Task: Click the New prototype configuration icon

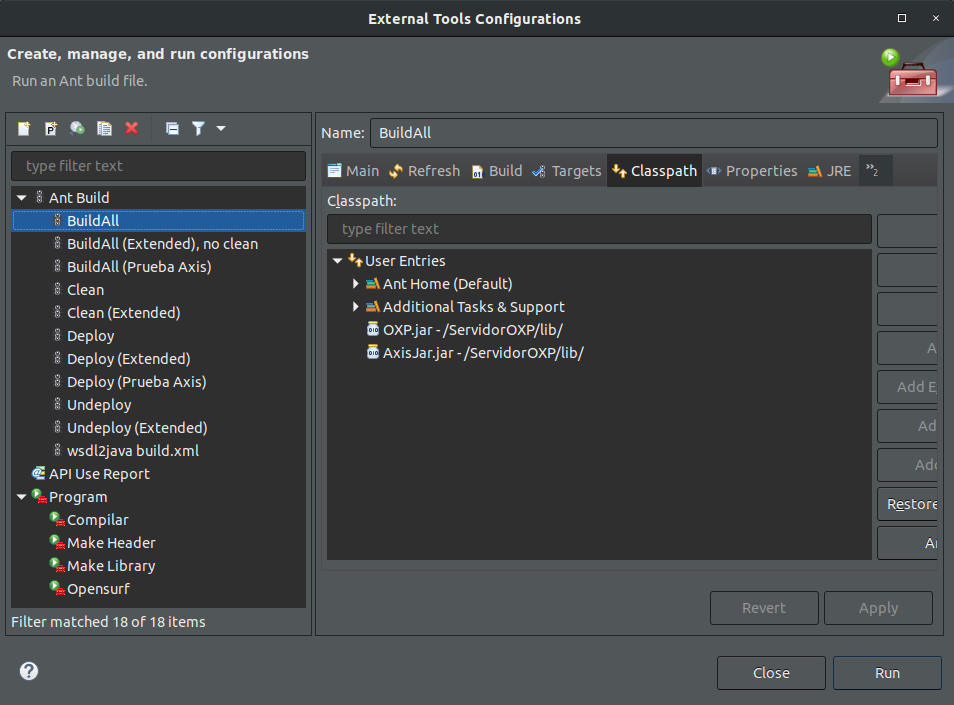Action: pyautogui.click(x=50, y=128)
